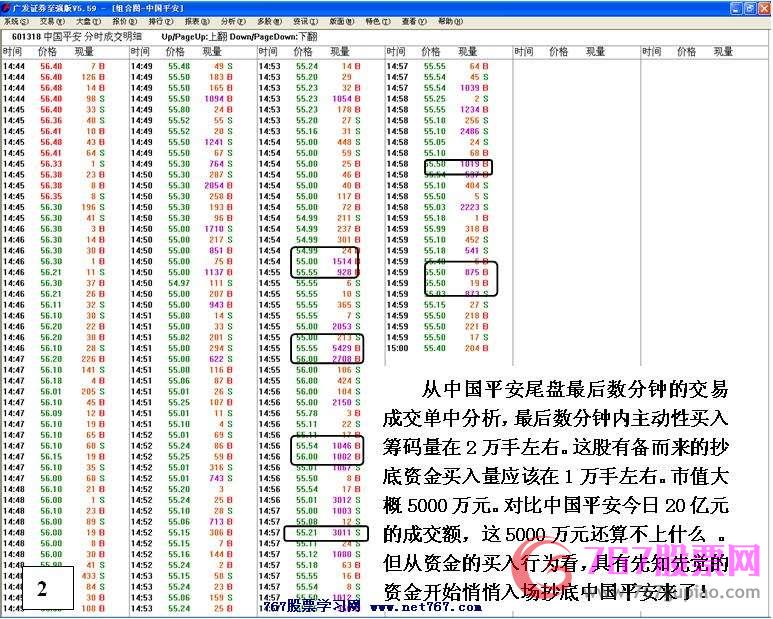Select the 1054 B volume at 14:53
Viewport: 773px width, 619px height.
click(346, 99)
